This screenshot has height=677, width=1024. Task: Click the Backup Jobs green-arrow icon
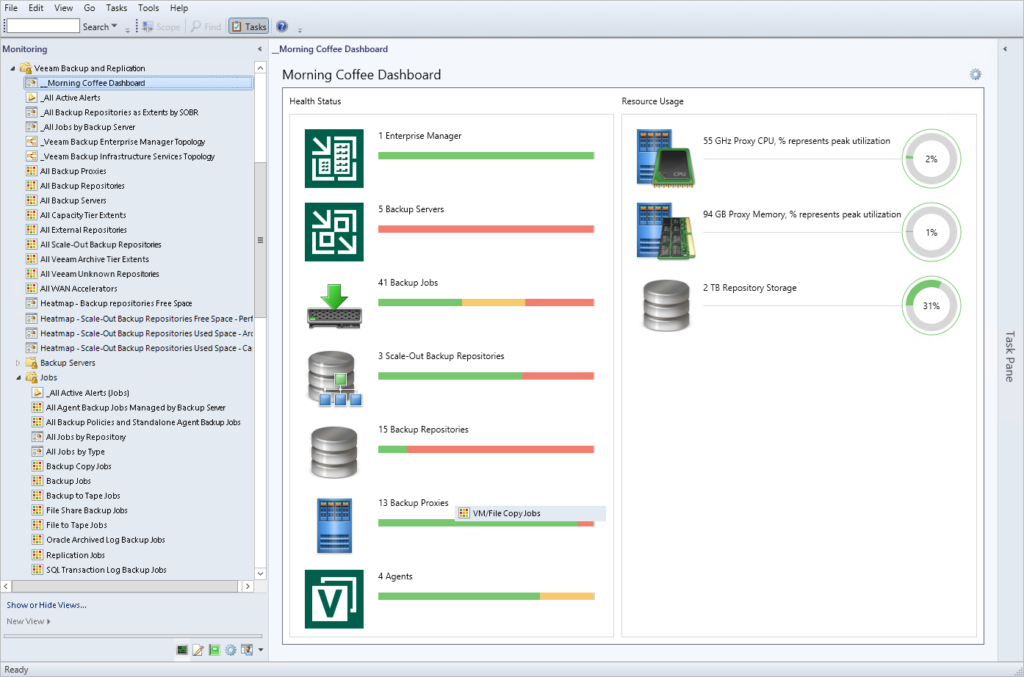click(333, 305)
